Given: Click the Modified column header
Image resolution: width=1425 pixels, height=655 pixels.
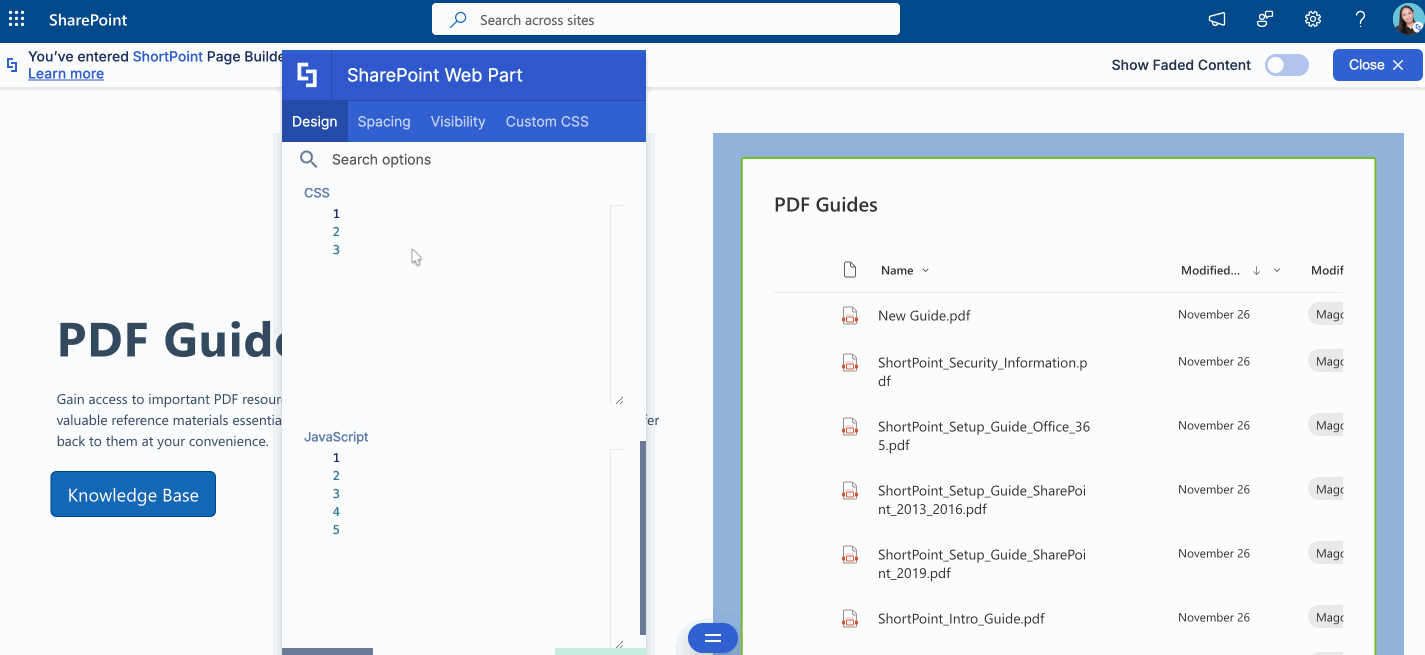Looking at the screenshot, I should coord(1210,270).
